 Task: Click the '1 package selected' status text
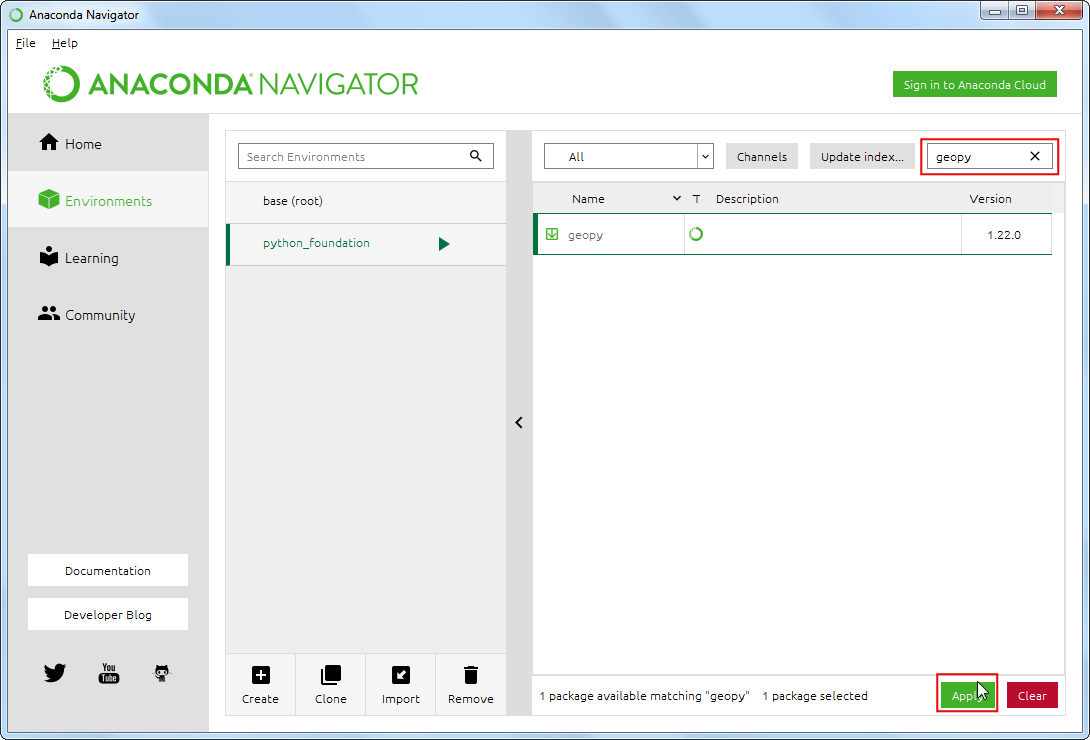[x=815, y=696]
